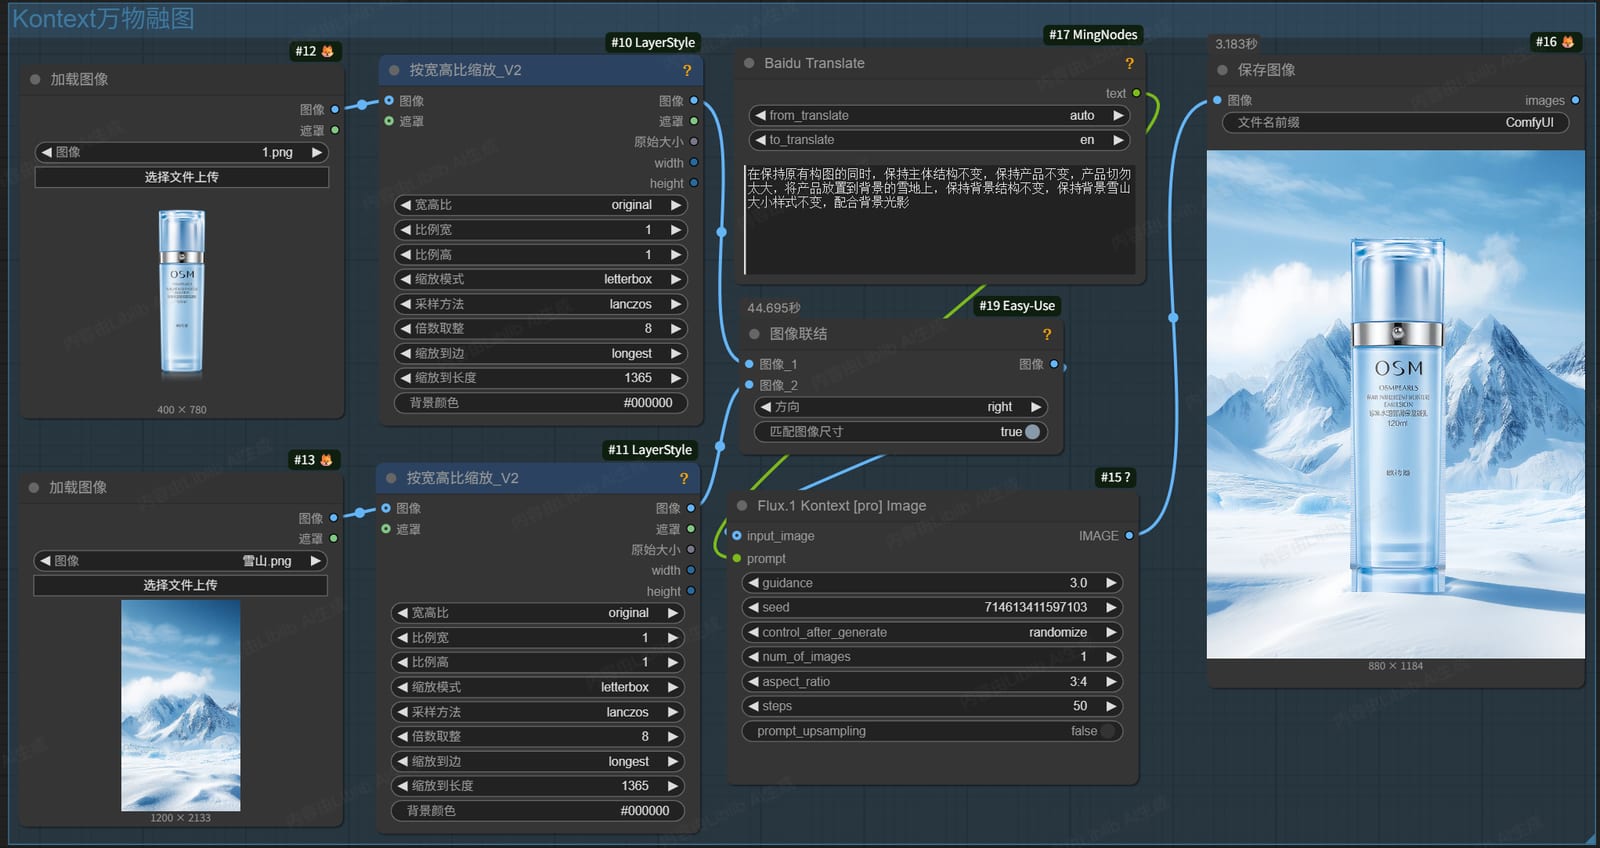Open the aspect_ratio 3:4 dropdown

pyautogui.click(x=932, y=681)
